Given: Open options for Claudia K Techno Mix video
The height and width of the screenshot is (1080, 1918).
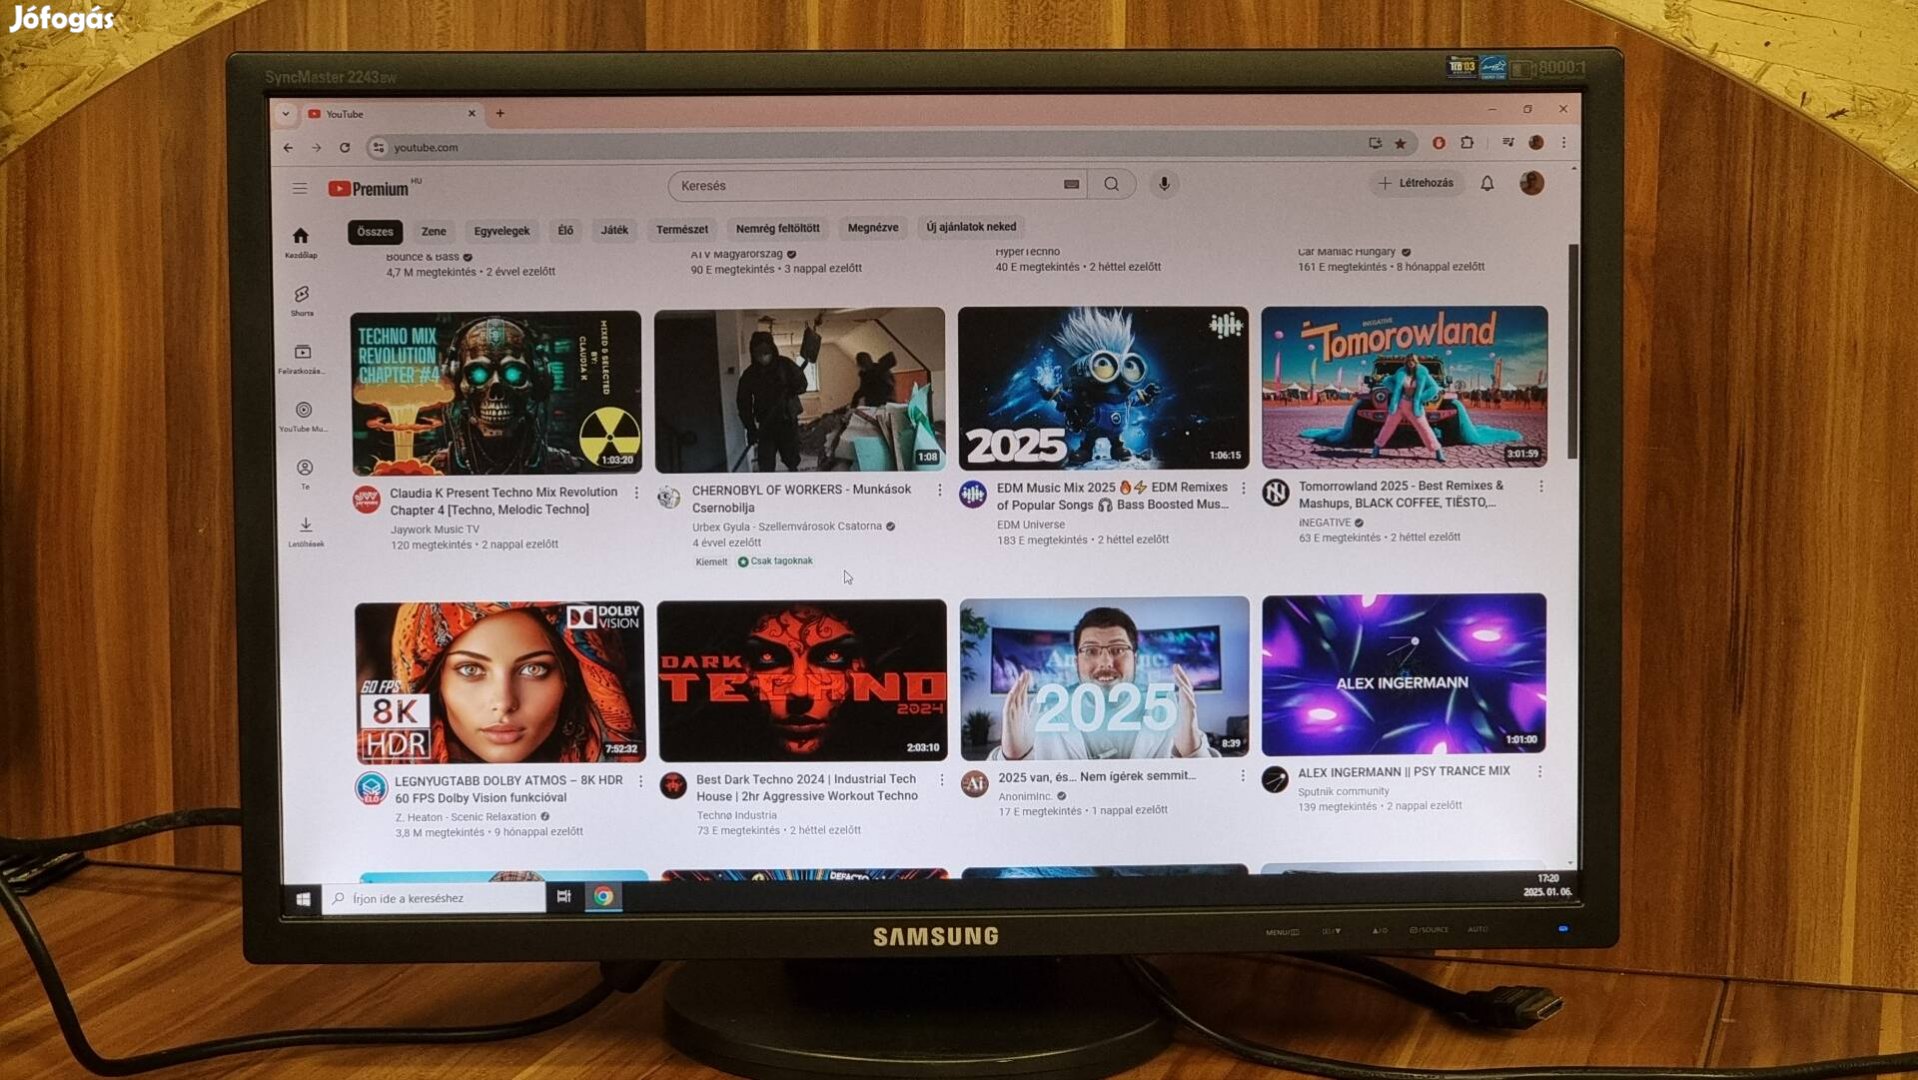Looking at the screenshot, I should pyautogui.click(x=636, y=493).
